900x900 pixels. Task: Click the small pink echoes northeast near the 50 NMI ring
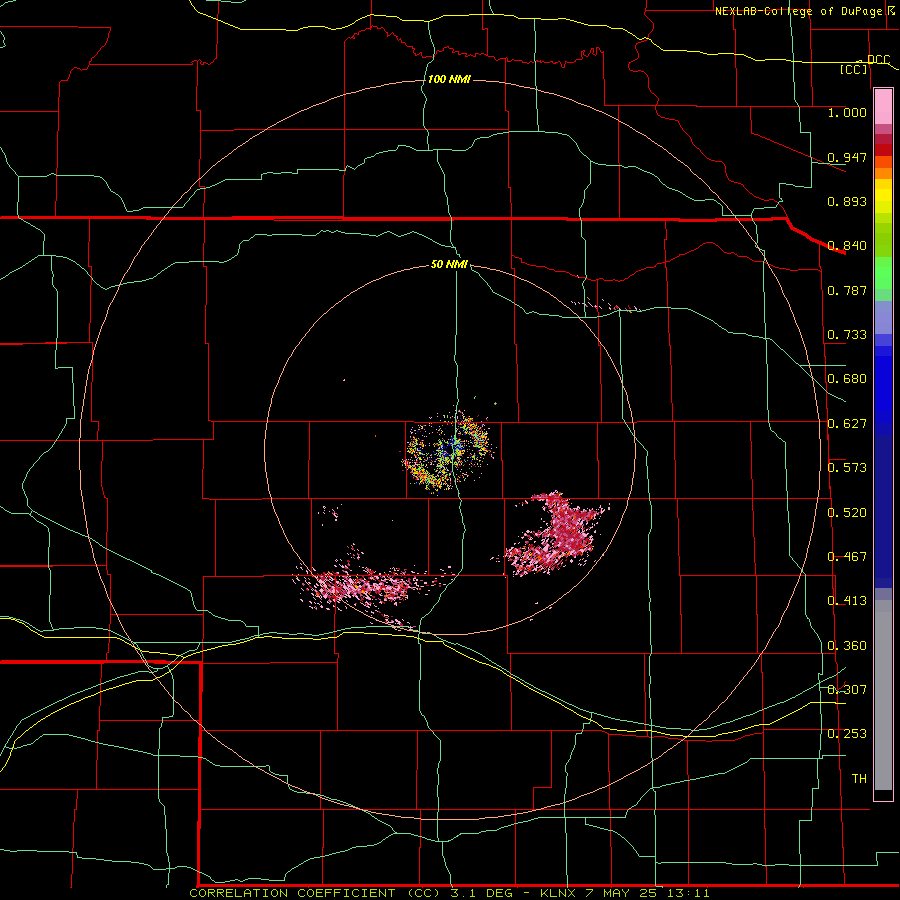606,306
